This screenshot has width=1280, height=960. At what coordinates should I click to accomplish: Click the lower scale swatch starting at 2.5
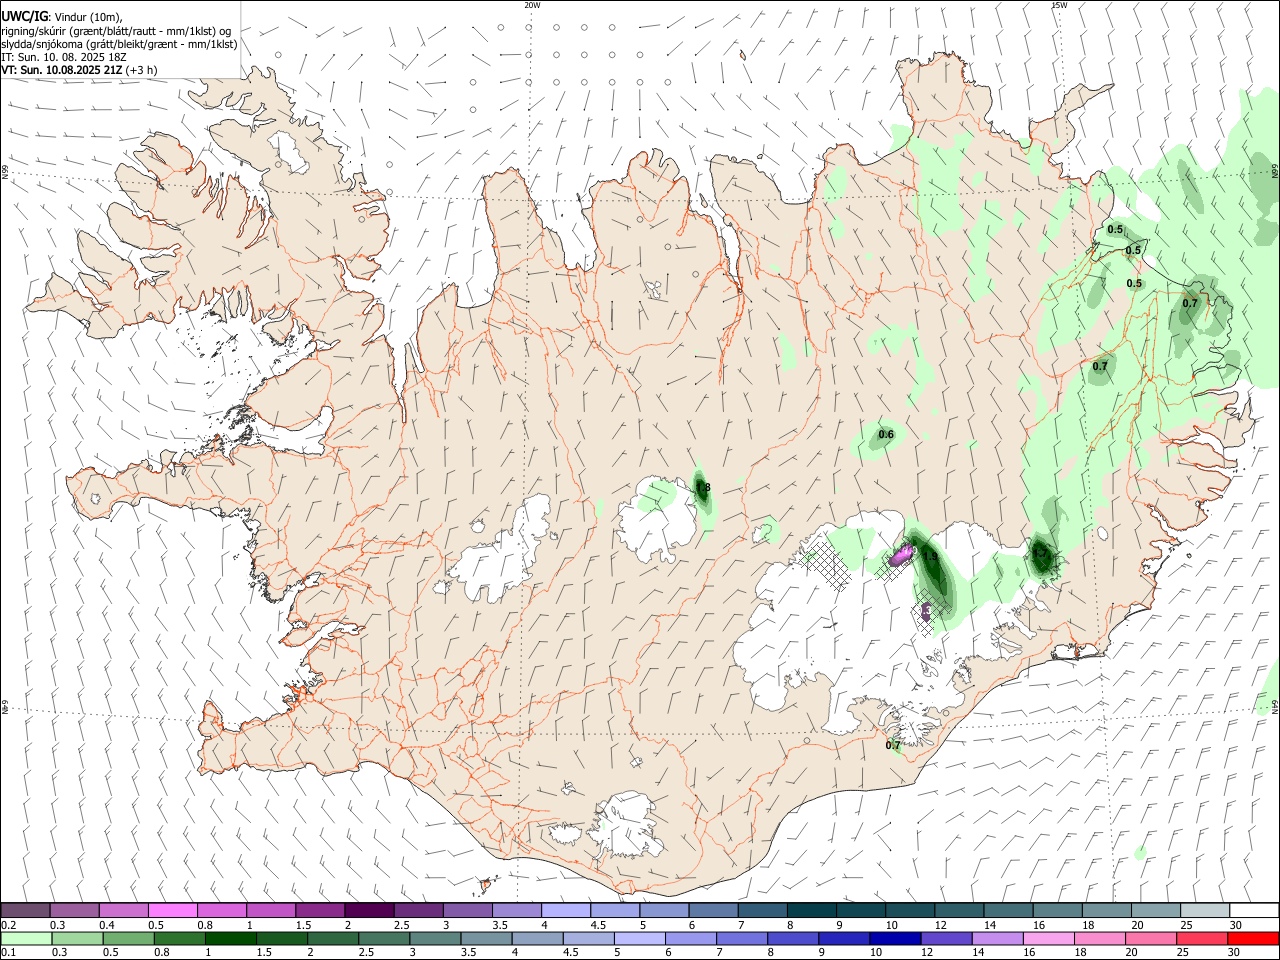click(383, 939)
